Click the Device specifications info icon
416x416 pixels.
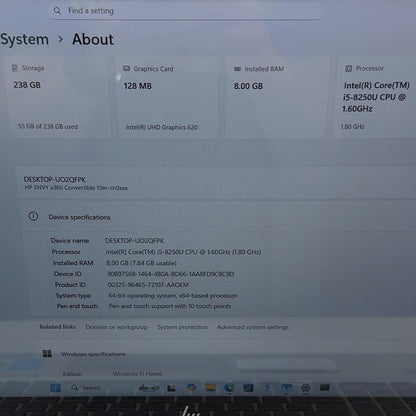pos(33,216)
